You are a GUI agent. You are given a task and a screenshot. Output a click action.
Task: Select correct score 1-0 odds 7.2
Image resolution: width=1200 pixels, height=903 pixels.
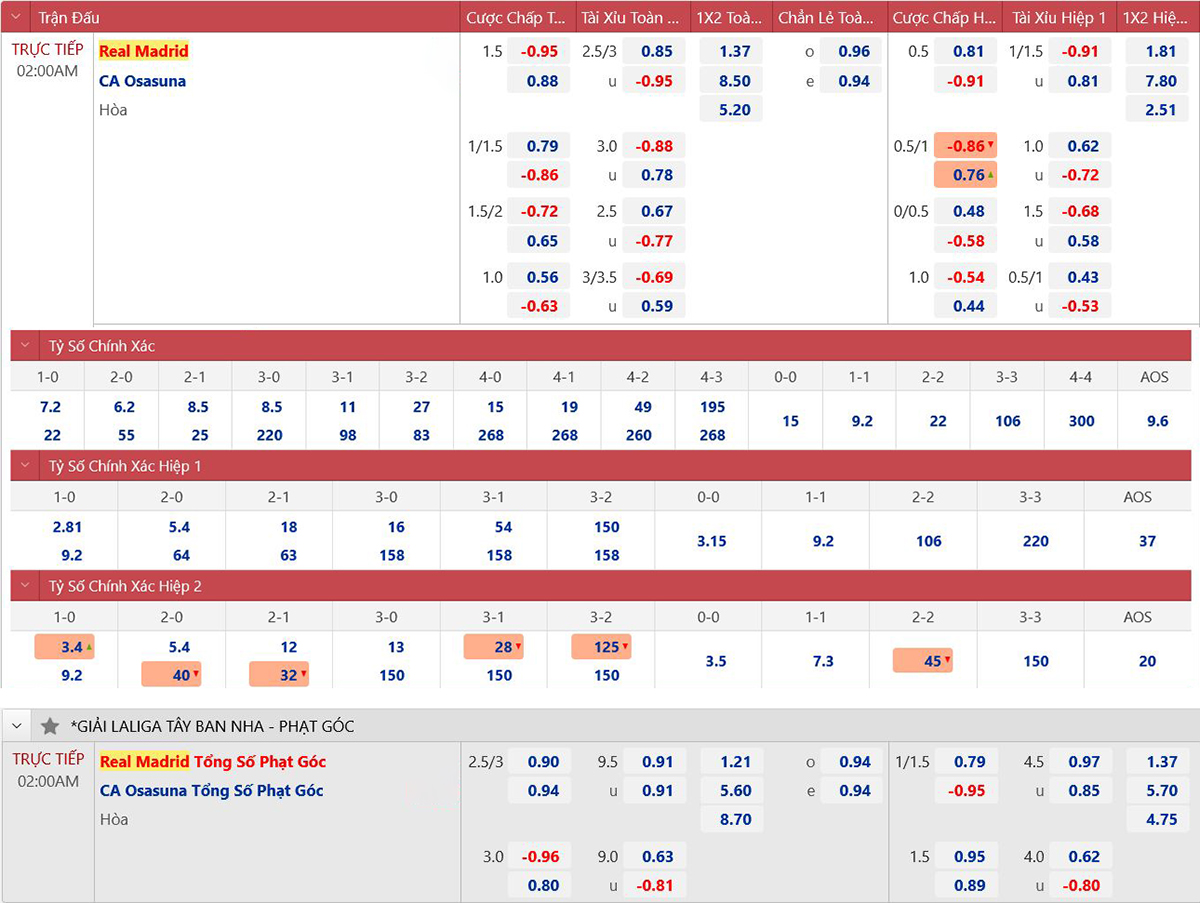click(49, 407)
